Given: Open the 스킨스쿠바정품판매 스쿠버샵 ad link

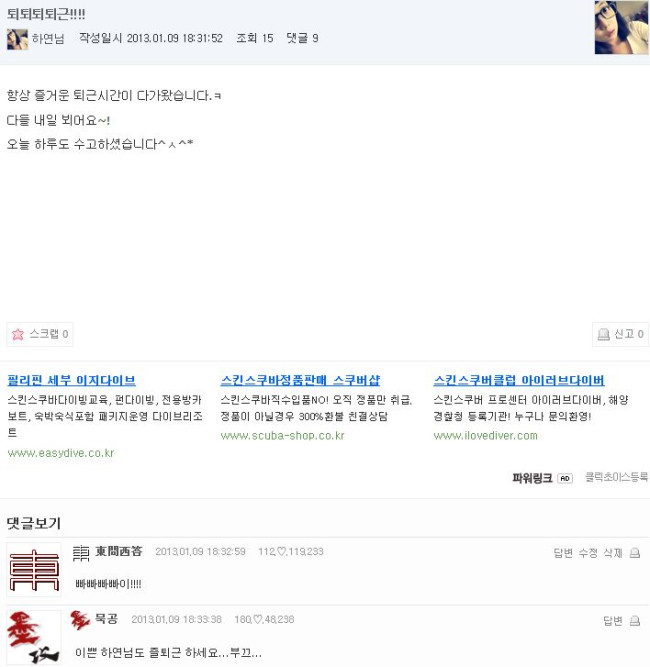Looking at the screenshot, I should [300, 380].
